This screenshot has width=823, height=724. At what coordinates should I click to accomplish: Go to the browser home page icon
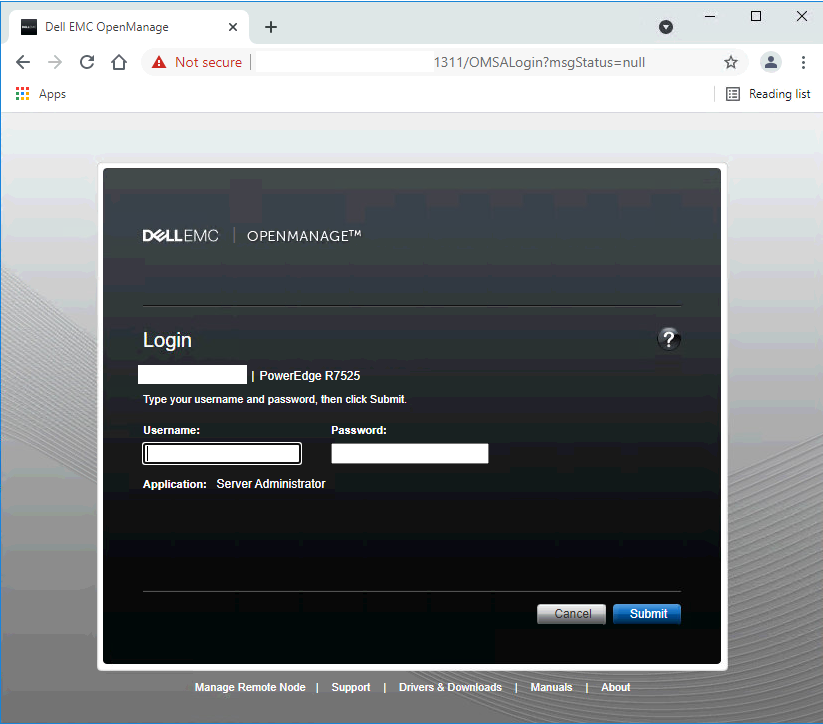119,62
